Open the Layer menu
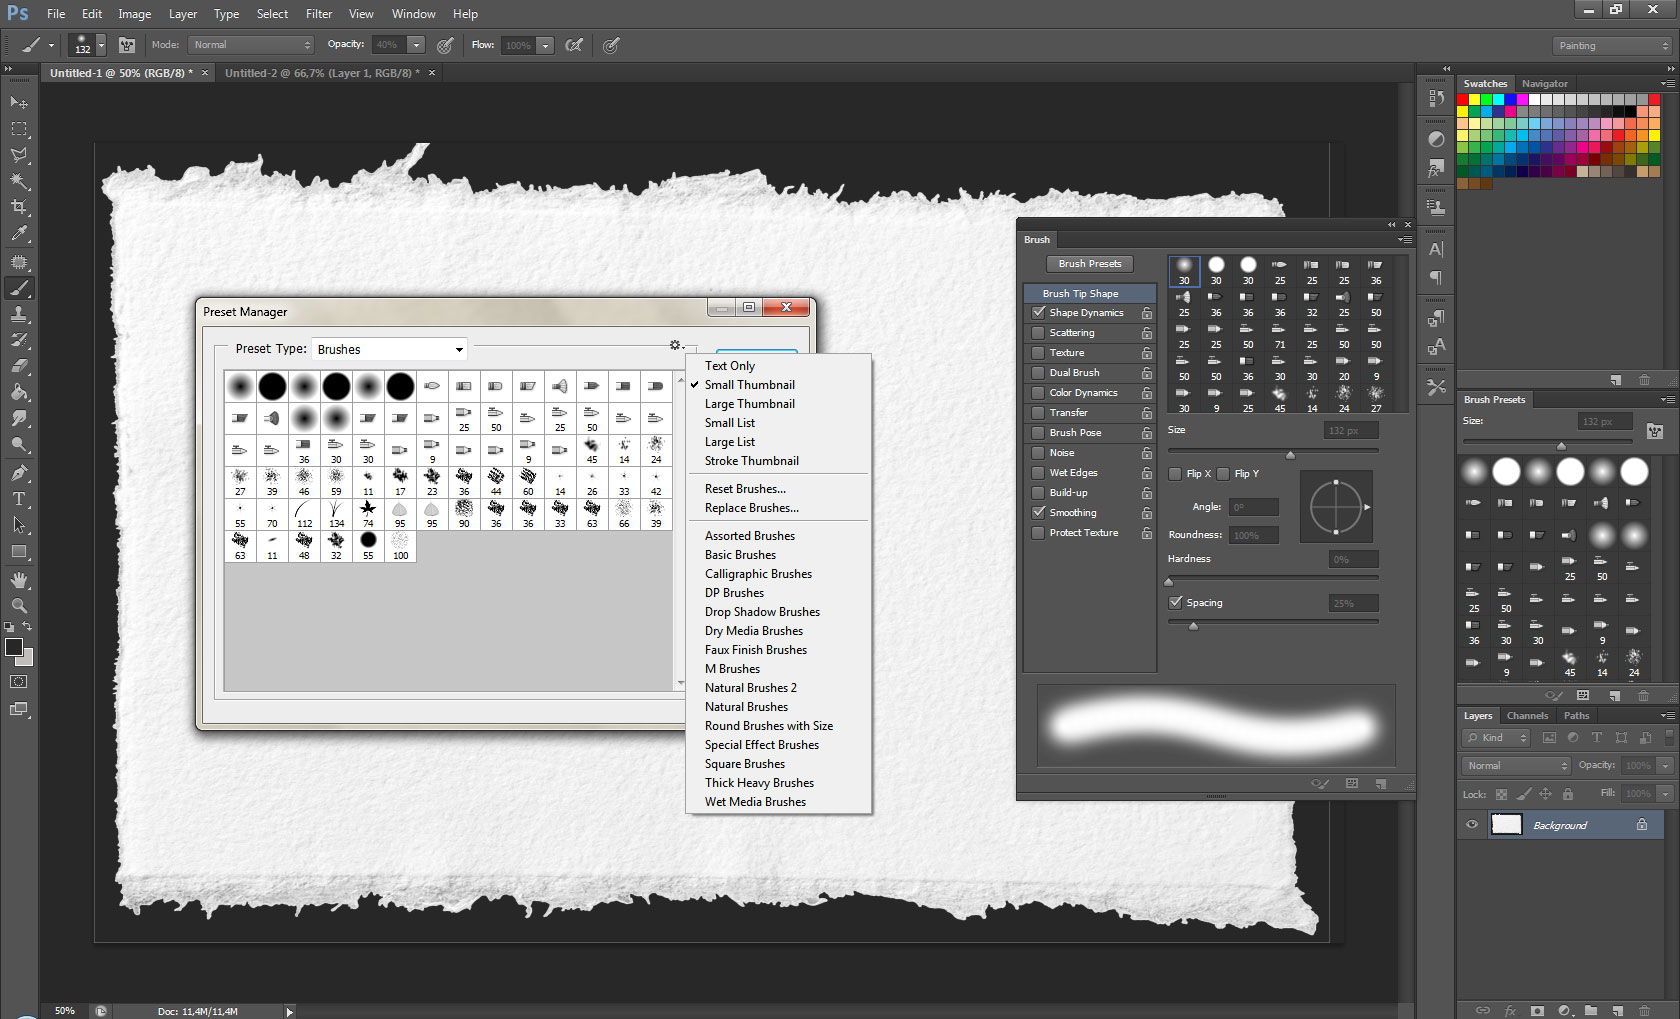 coord(183,14)
